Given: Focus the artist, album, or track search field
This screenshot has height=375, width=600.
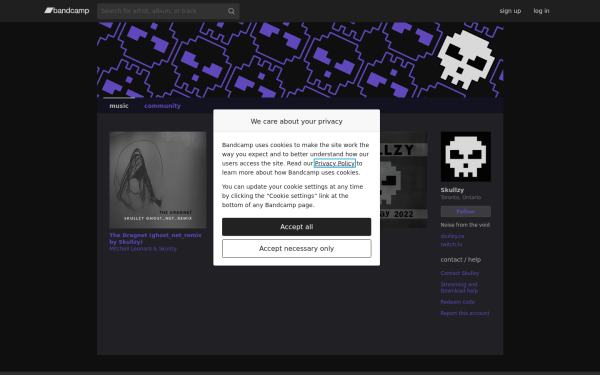Looking at the screenshot, I should 168,11.
